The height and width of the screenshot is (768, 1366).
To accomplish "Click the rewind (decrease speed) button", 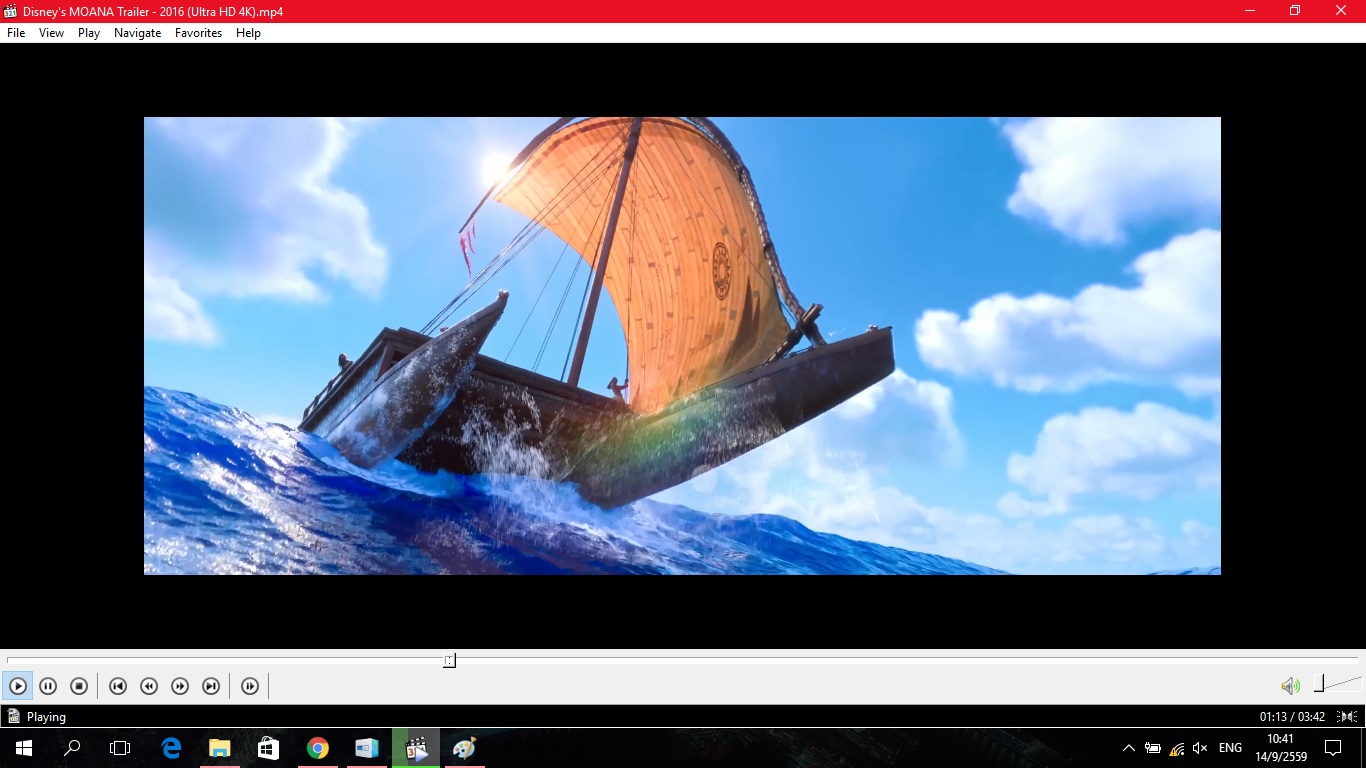I will 149,686.
